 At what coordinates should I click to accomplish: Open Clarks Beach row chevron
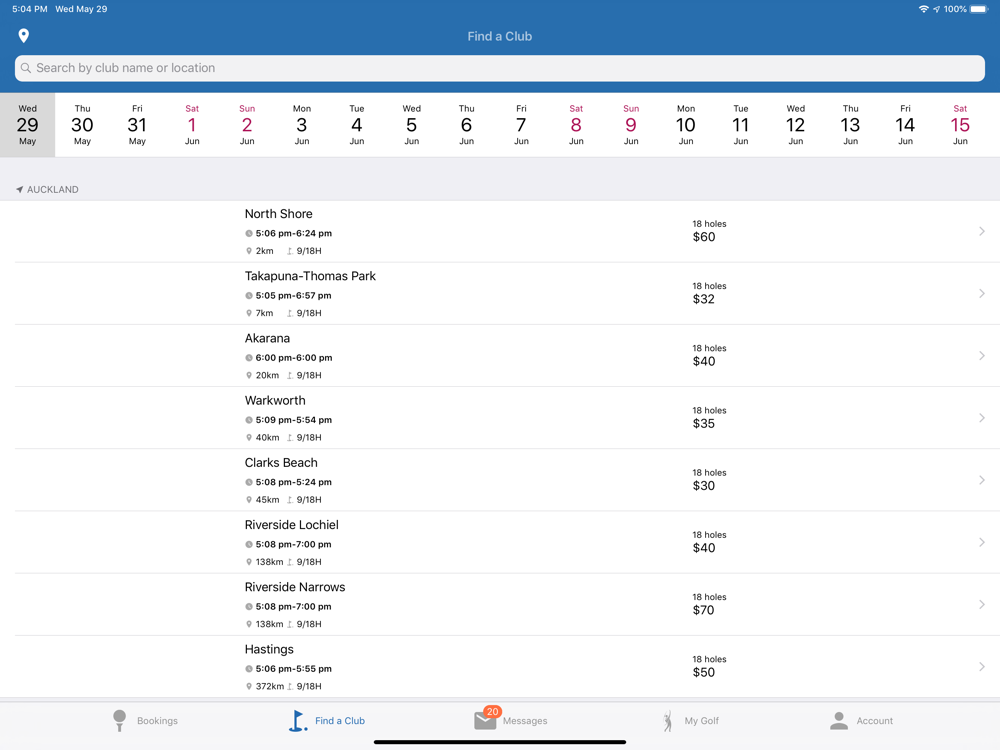click(982, 480)
